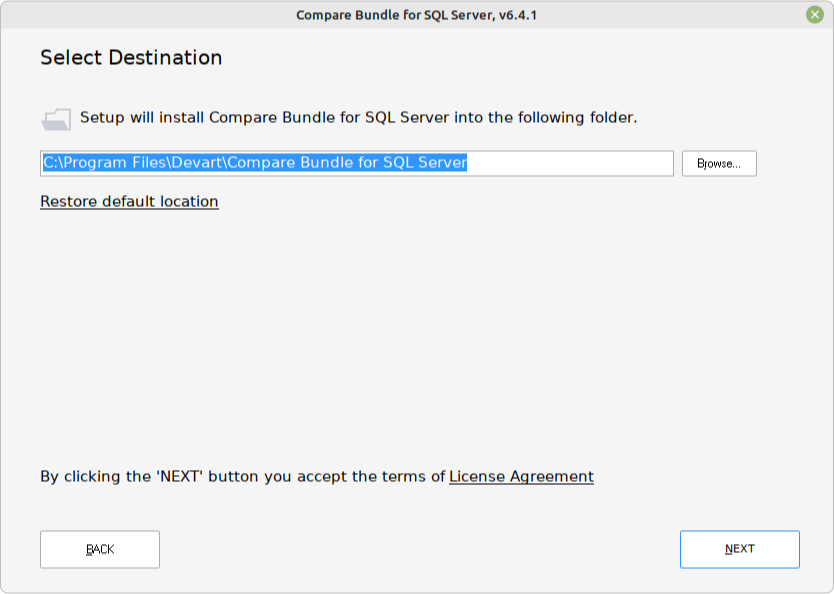Open the License Agreement link

coord(521,476)
